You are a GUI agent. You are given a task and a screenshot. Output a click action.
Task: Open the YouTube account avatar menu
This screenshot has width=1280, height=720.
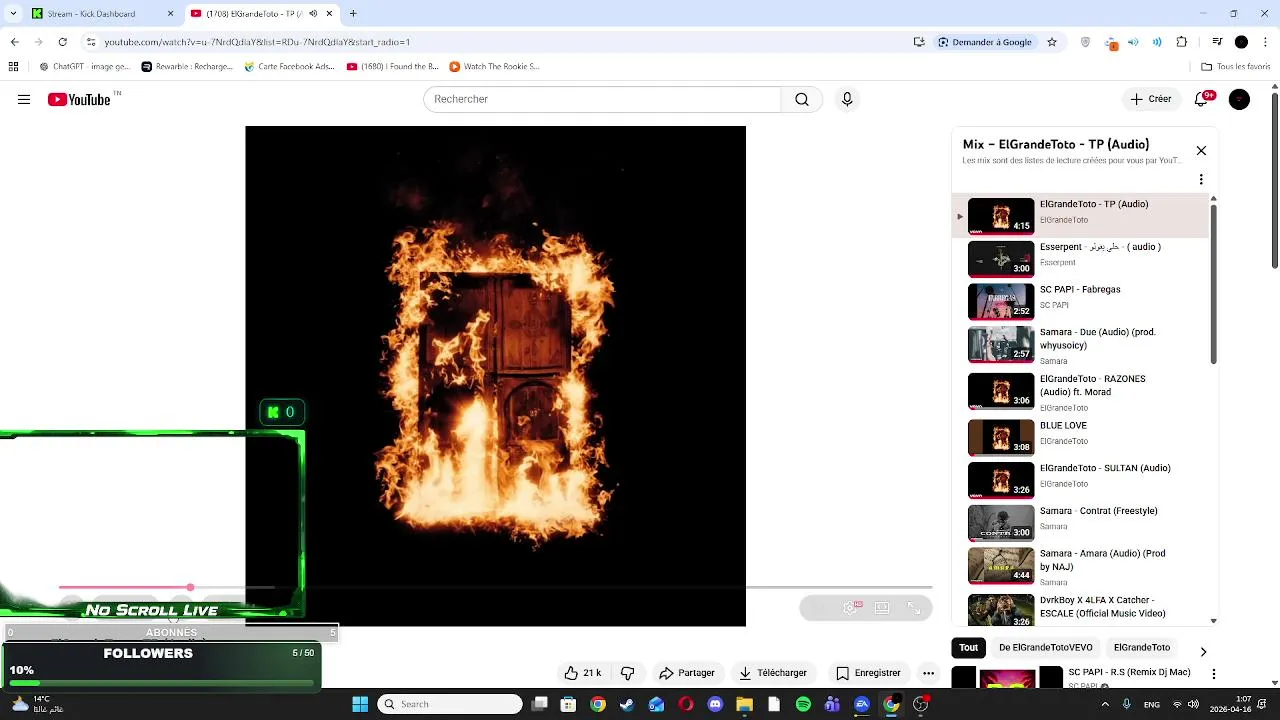[x=1239, y=99]
